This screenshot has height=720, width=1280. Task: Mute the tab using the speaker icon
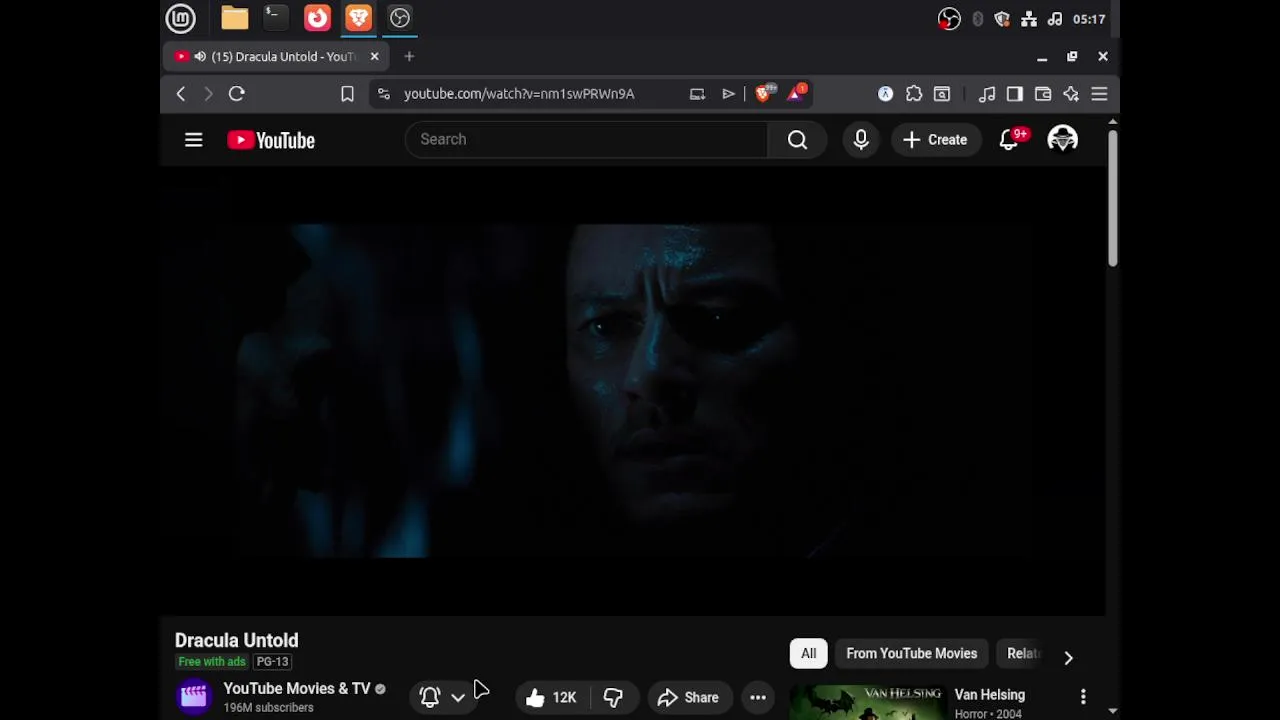tap(200, 57)
